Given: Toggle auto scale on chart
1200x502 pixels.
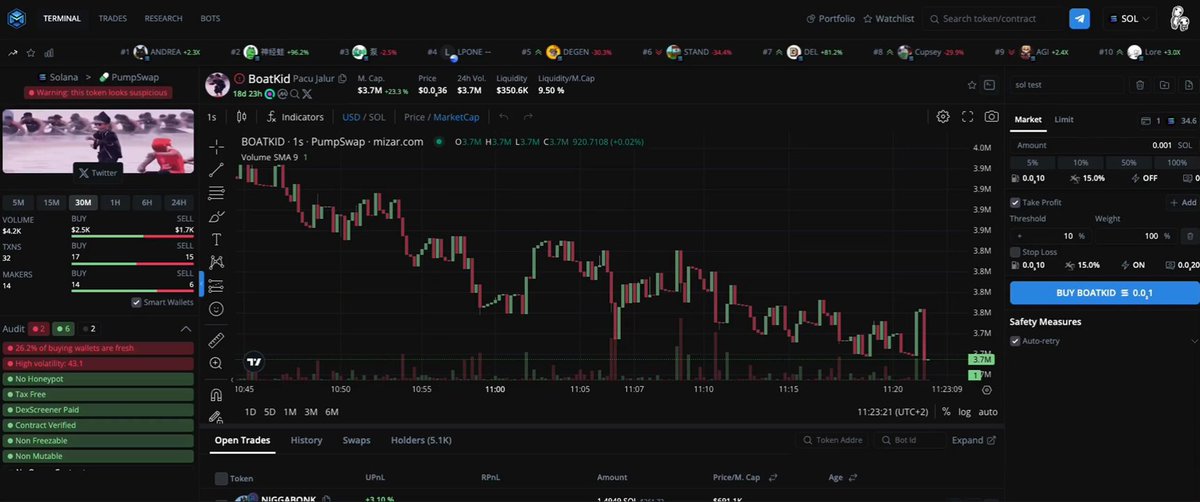Looking at the screenshot, I should click(988, 412).
